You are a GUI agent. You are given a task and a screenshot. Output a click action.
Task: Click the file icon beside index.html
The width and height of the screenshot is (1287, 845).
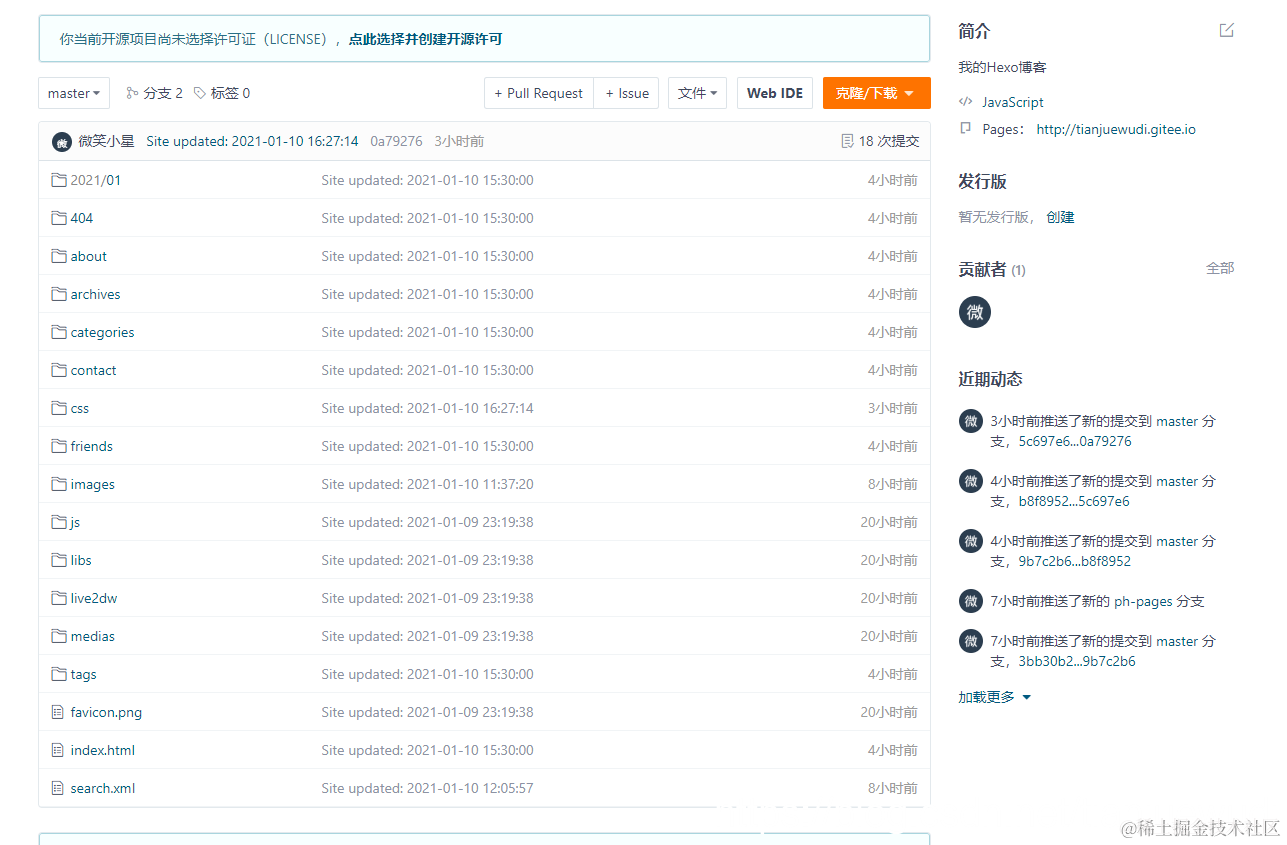pyautogui.click(x=58, y=750)
